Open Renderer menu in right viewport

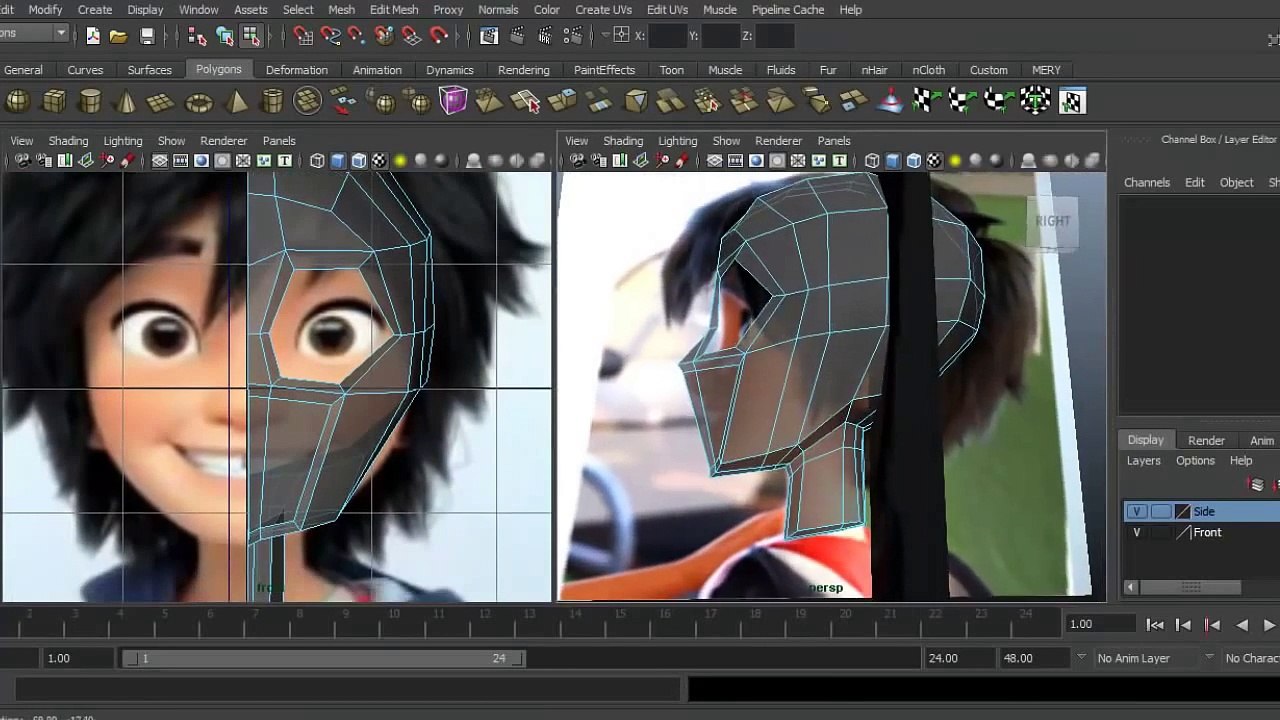point(779,141)
